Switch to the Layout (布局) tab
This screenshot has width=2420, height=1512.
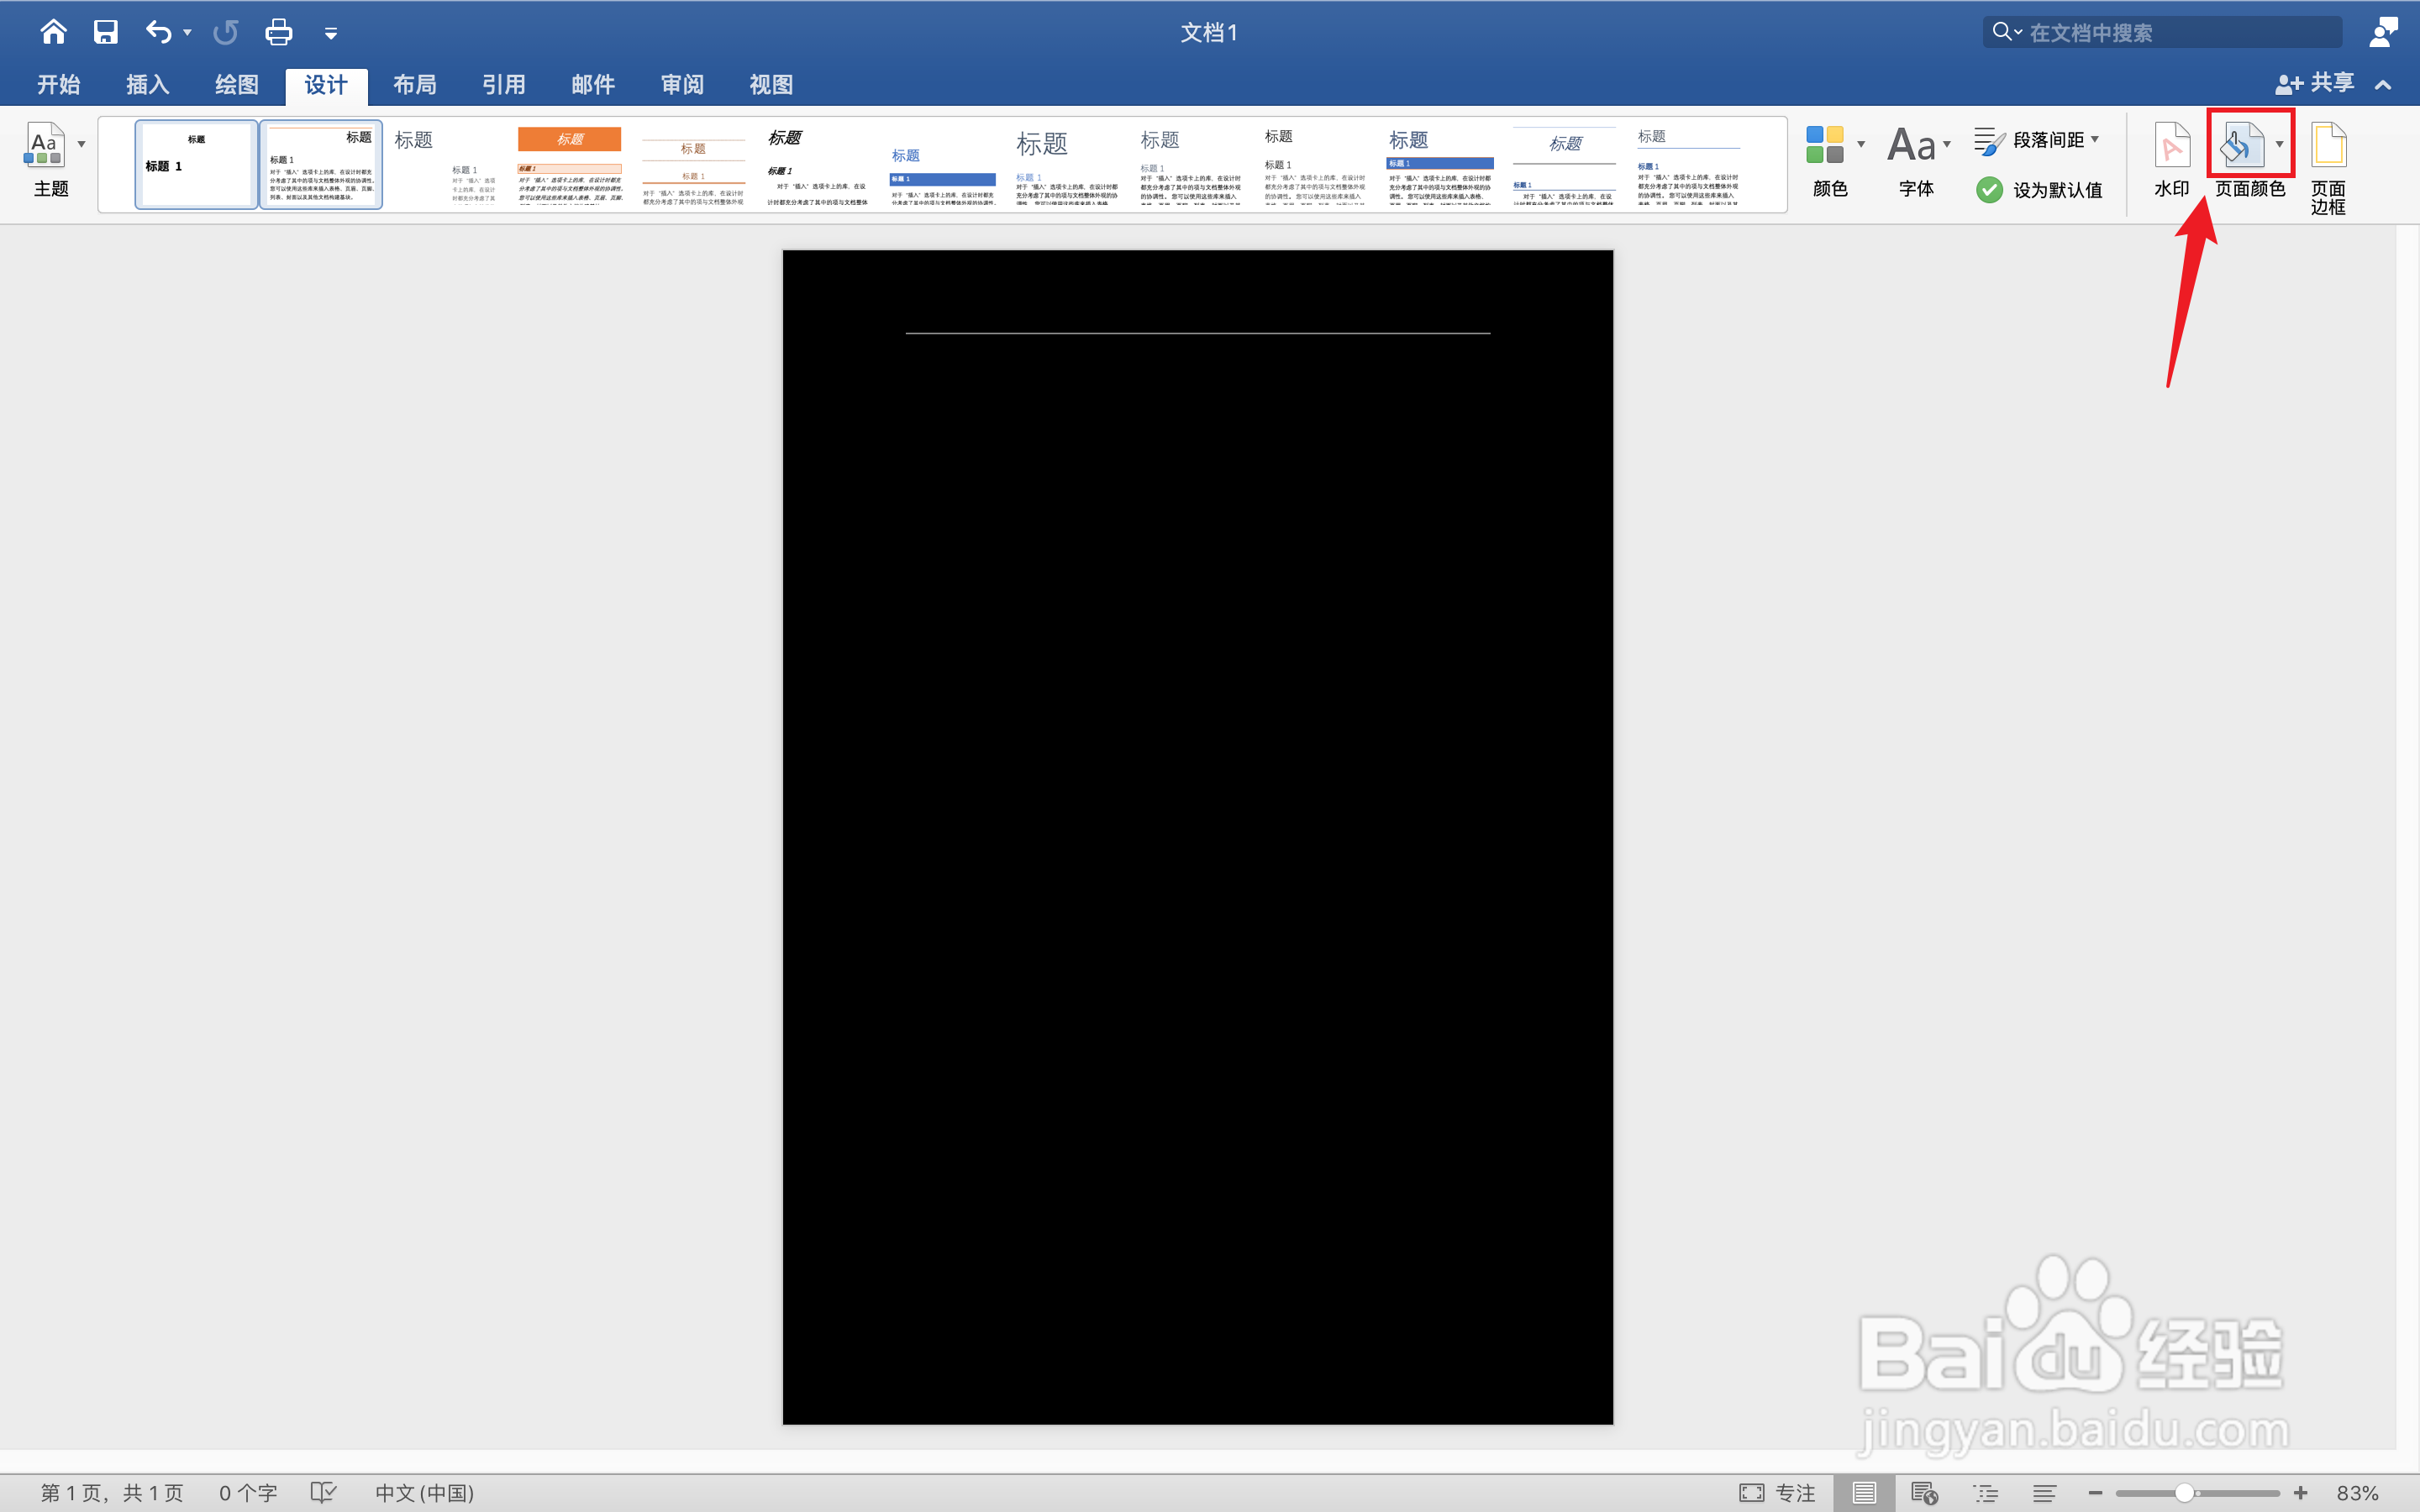click(414, 85)
